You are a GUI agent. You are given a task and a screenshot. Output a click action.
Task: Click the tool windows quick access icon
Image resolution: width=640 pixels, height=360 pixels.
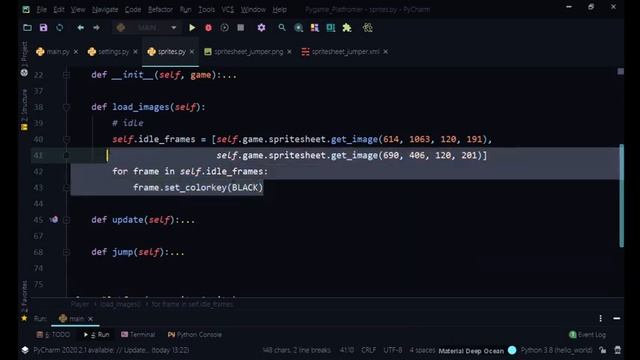(25, 350)
